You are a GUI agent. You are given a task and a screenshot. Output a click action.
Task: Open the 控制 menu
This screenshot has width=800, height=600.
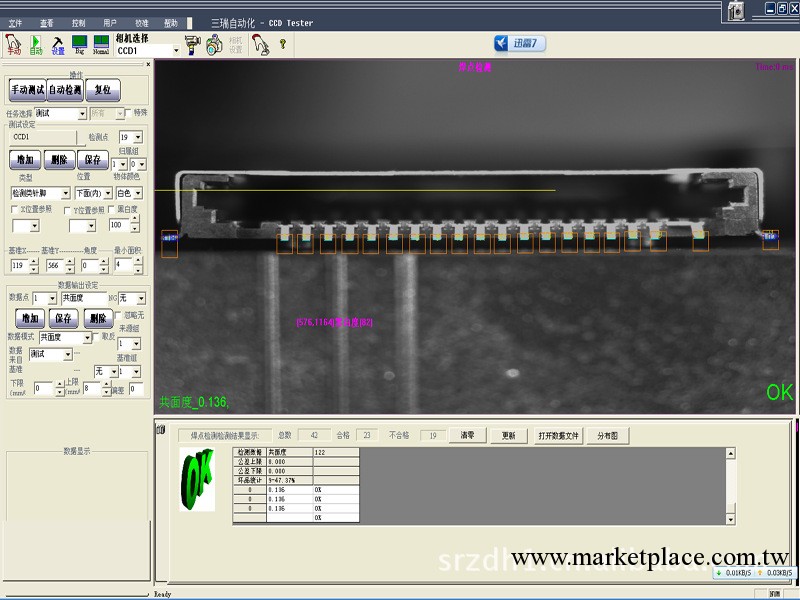point(78,23)
